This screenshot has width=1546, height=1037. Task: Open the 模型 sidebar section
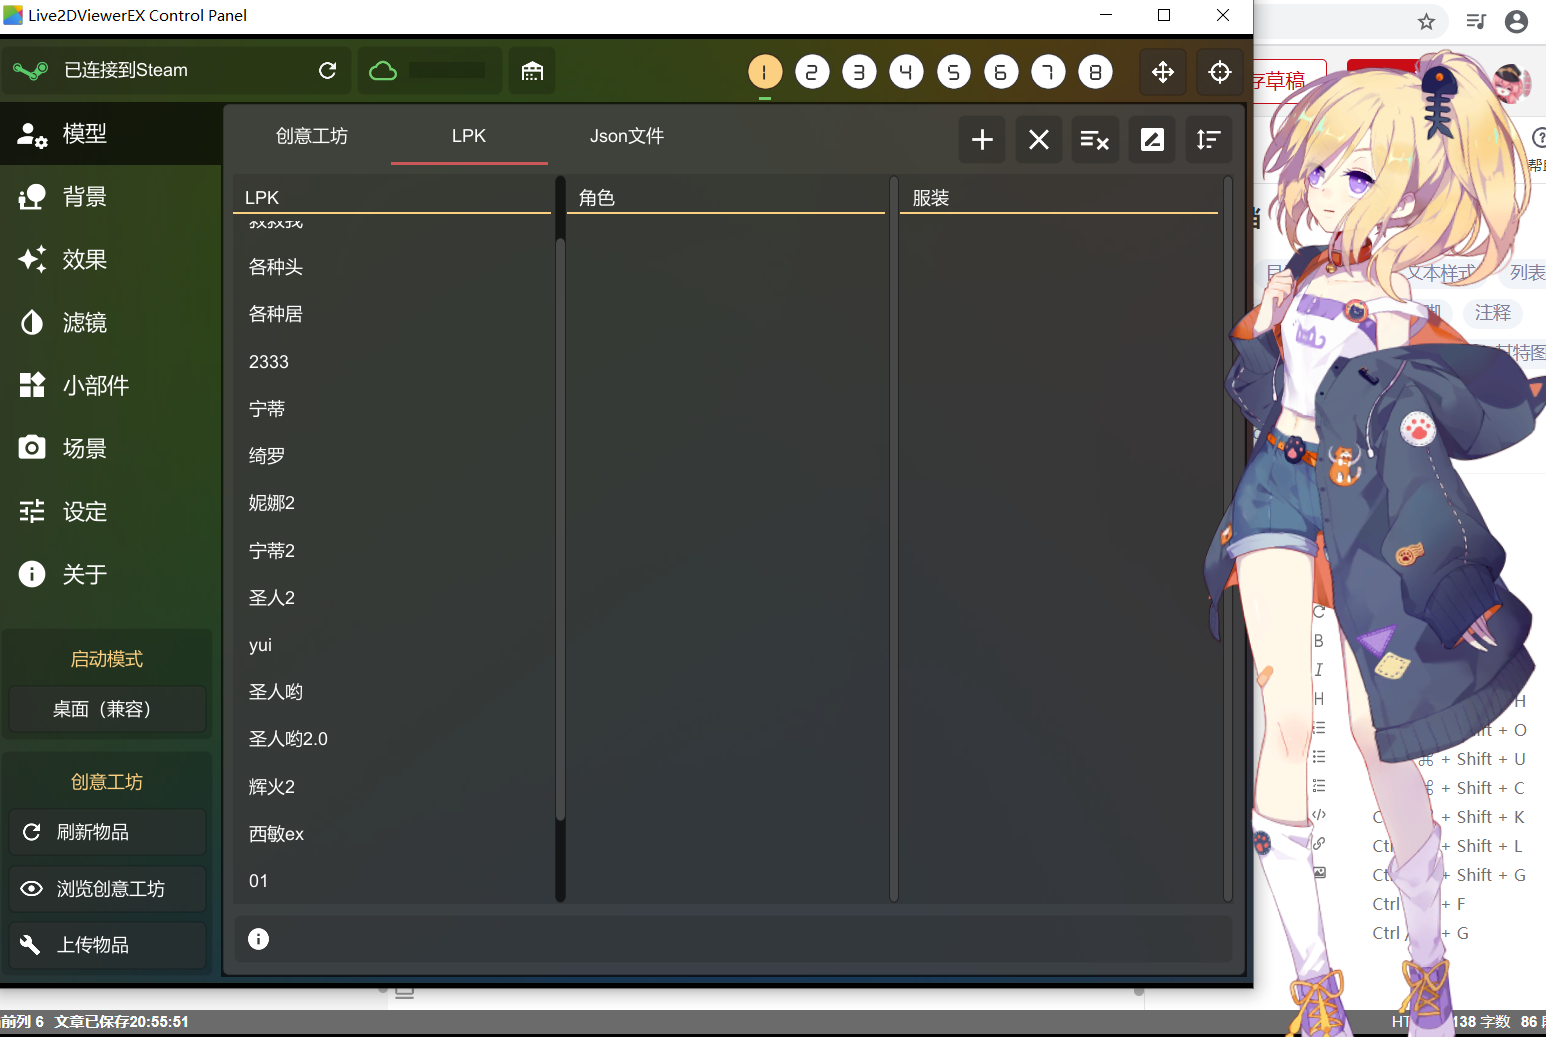[110, 134]
